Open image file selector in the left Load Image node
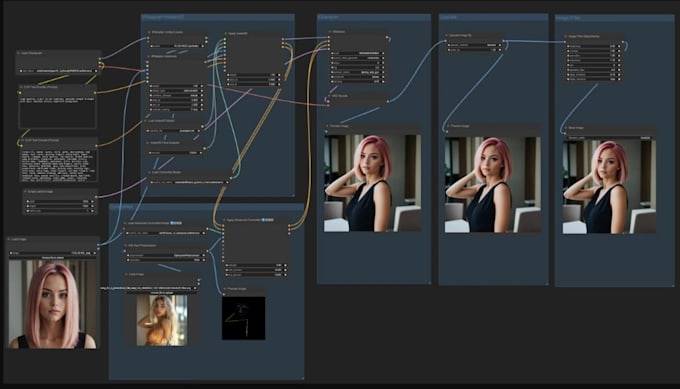Viewport: 680px width, 389px height. [x=53, y=253]
